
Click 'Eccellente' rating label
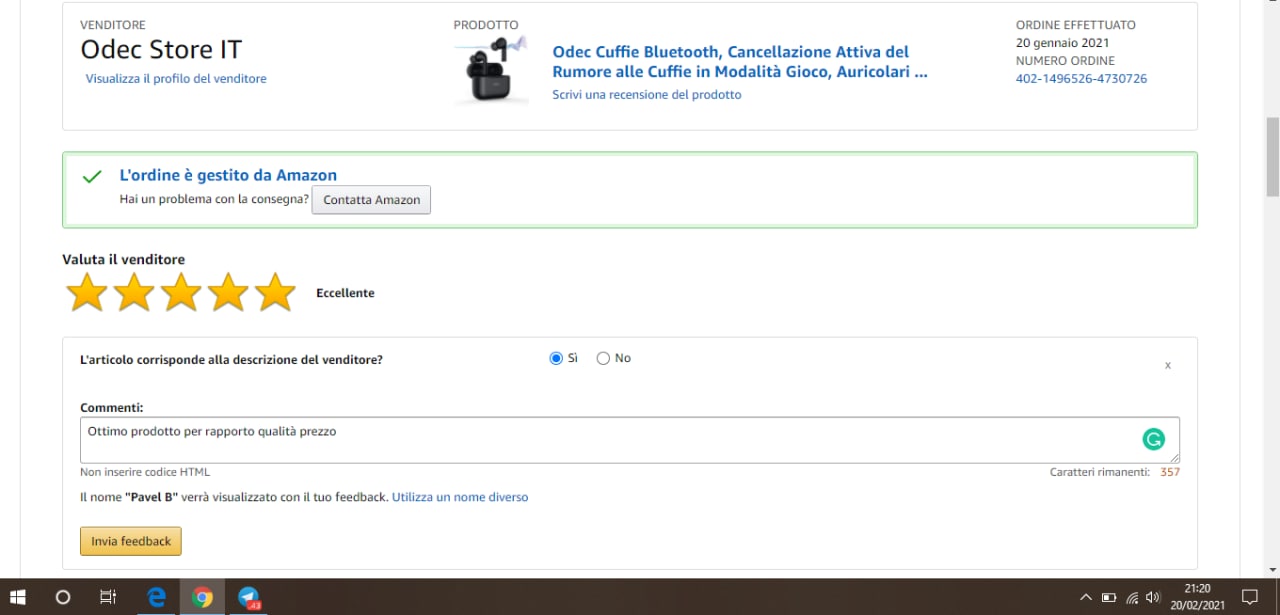click(345, 293)
